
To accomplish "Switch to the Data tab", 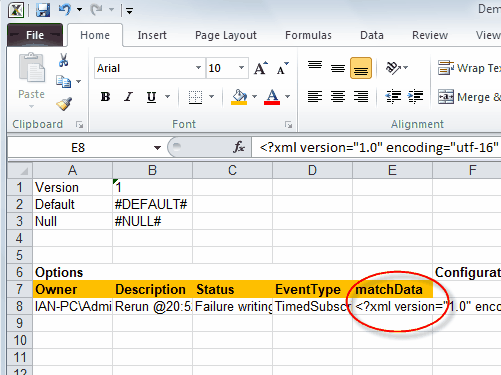I will pos(372,35).
